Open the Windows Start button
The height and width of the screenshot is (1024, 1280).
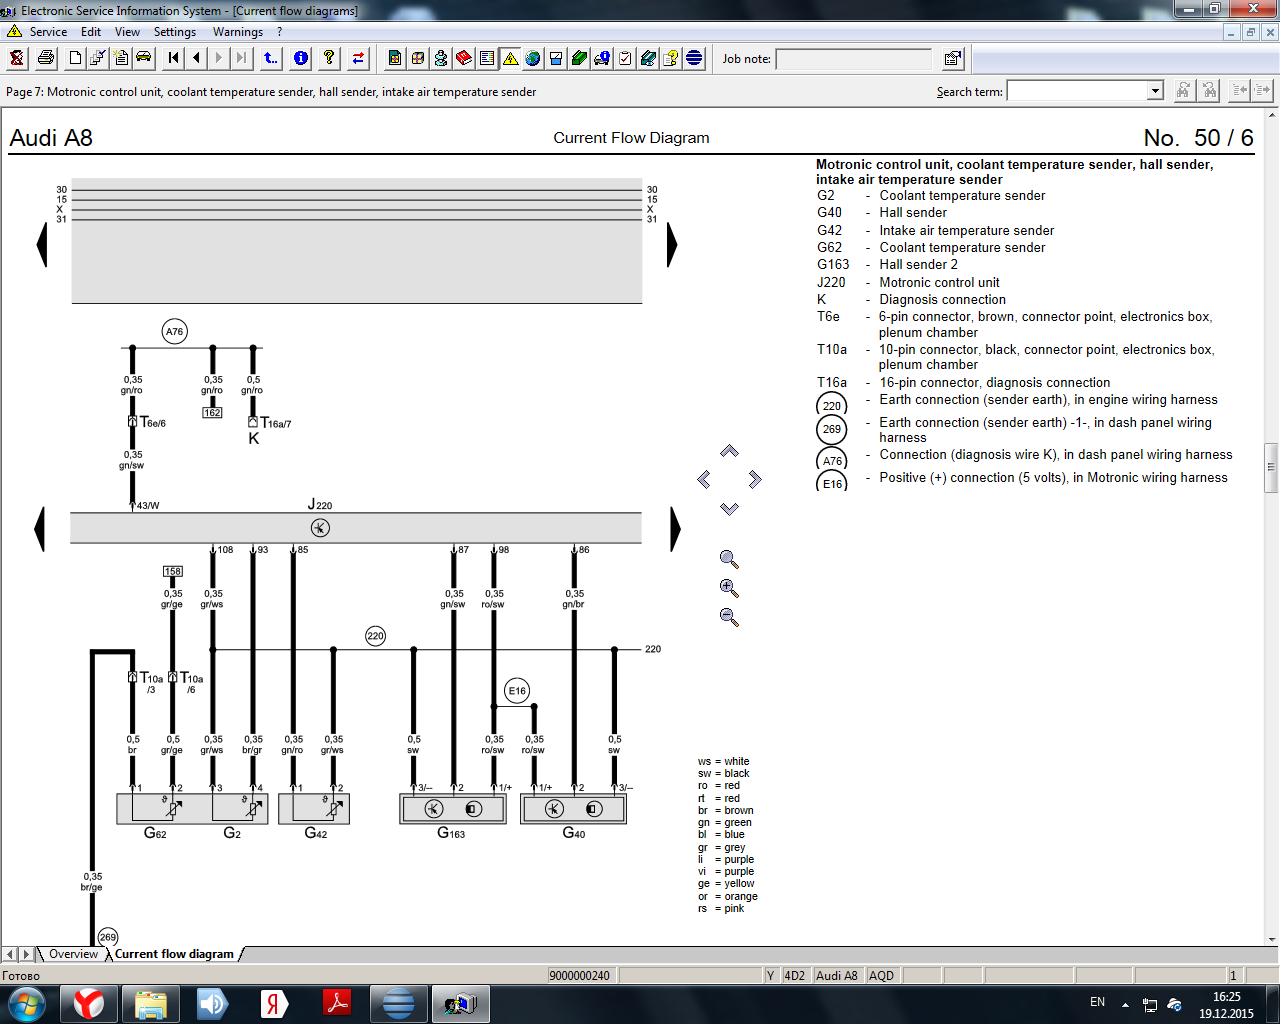point(26,1003)
